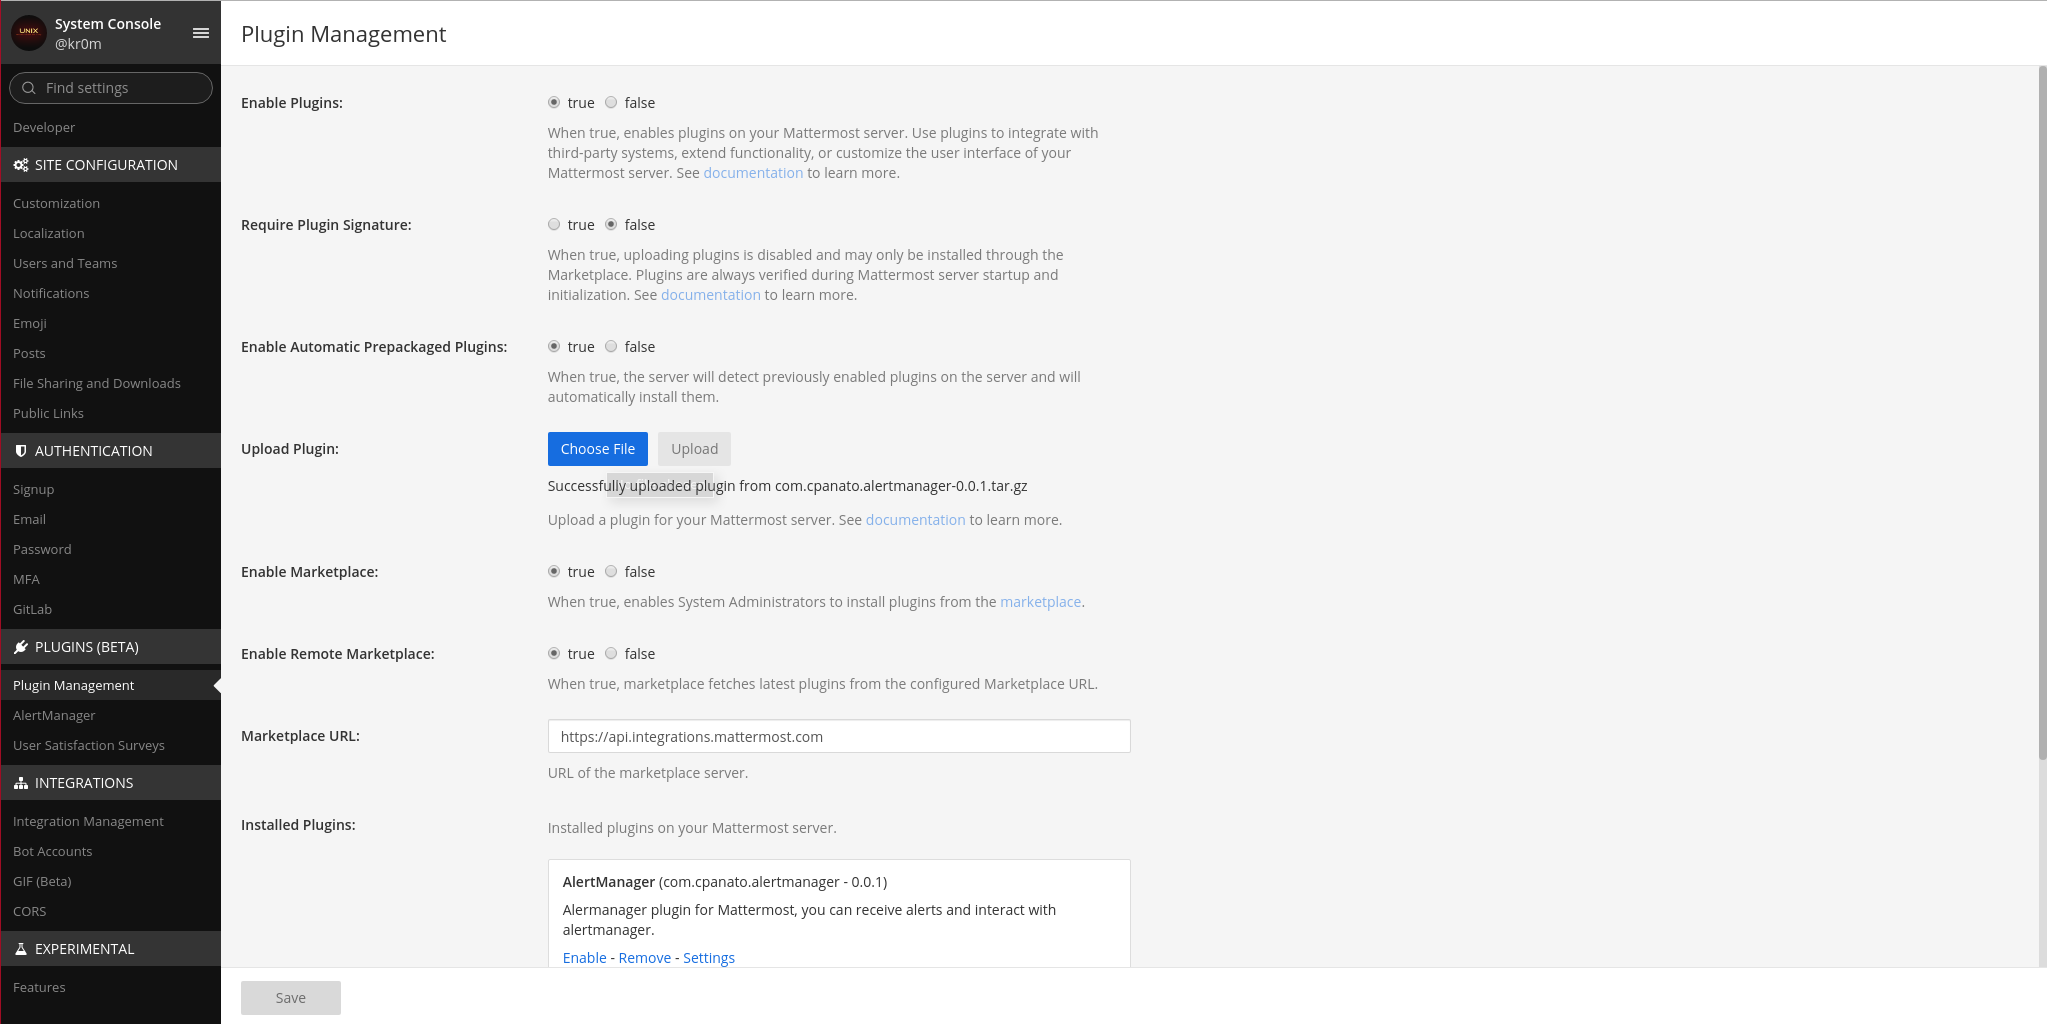Click the Authentication shield icon
This screenshot has width=2047, height=1024.
pos(20,451)
